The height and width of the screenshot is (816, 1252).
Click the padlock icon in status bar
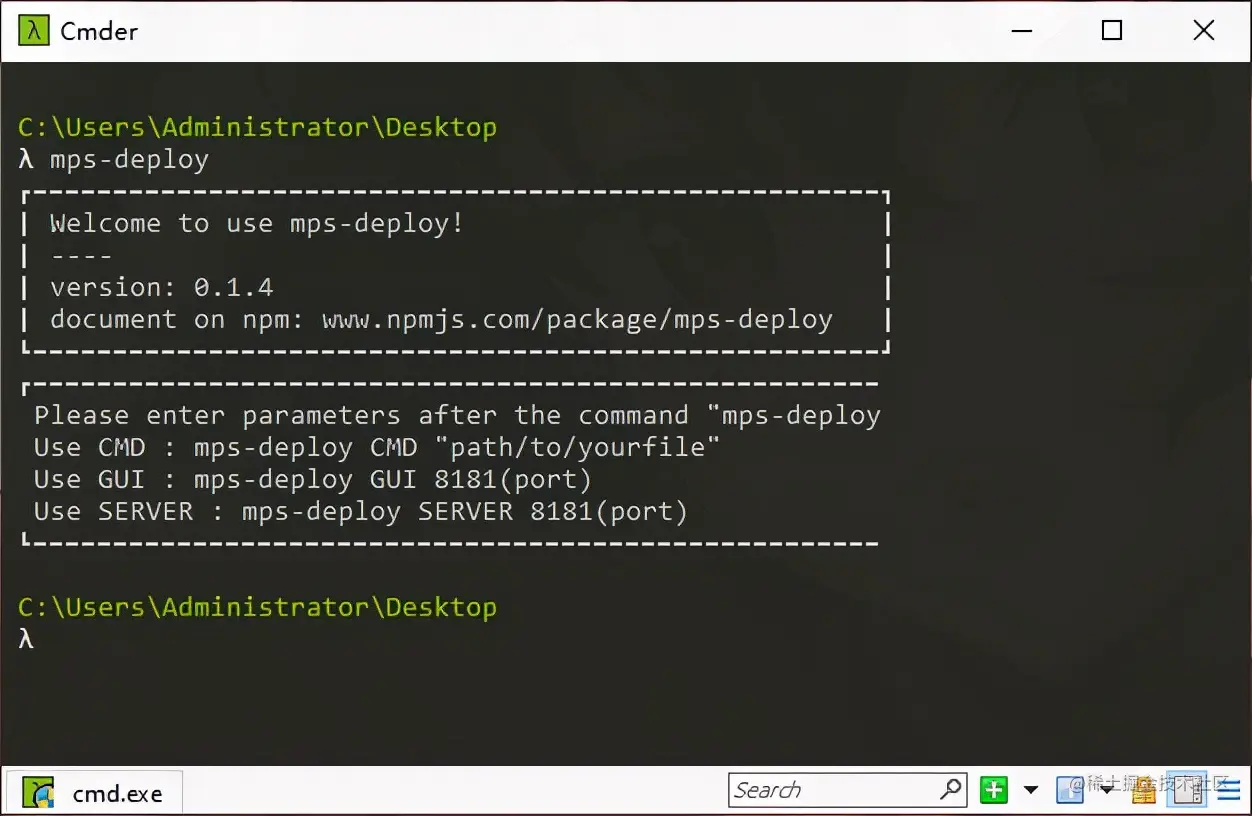pyautogui.click(x=1143, y=790)
